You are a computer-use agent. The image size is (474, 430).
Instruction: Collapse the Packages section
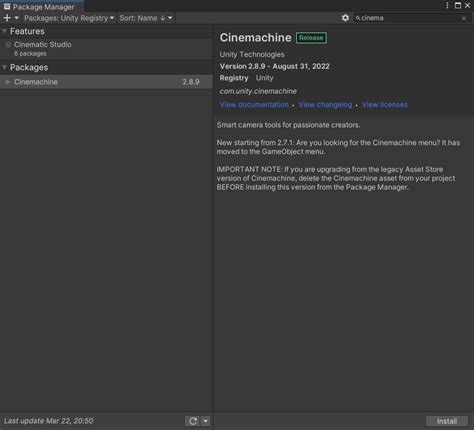[4, 67]
